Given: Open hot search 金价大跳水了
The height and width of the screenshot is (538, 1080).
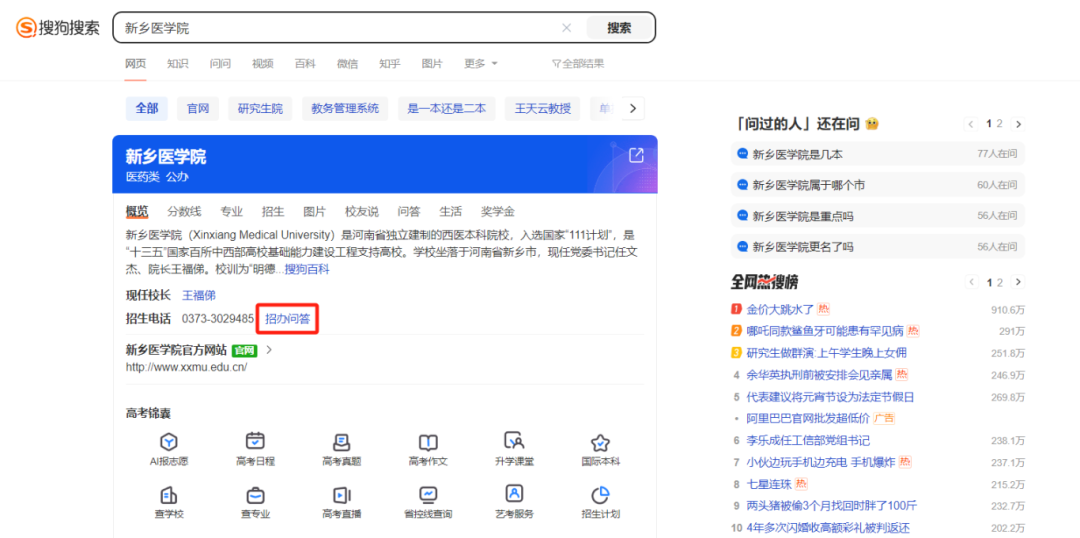Looking at the screenshot, I should pyautogui.click(x=780, y=309).
